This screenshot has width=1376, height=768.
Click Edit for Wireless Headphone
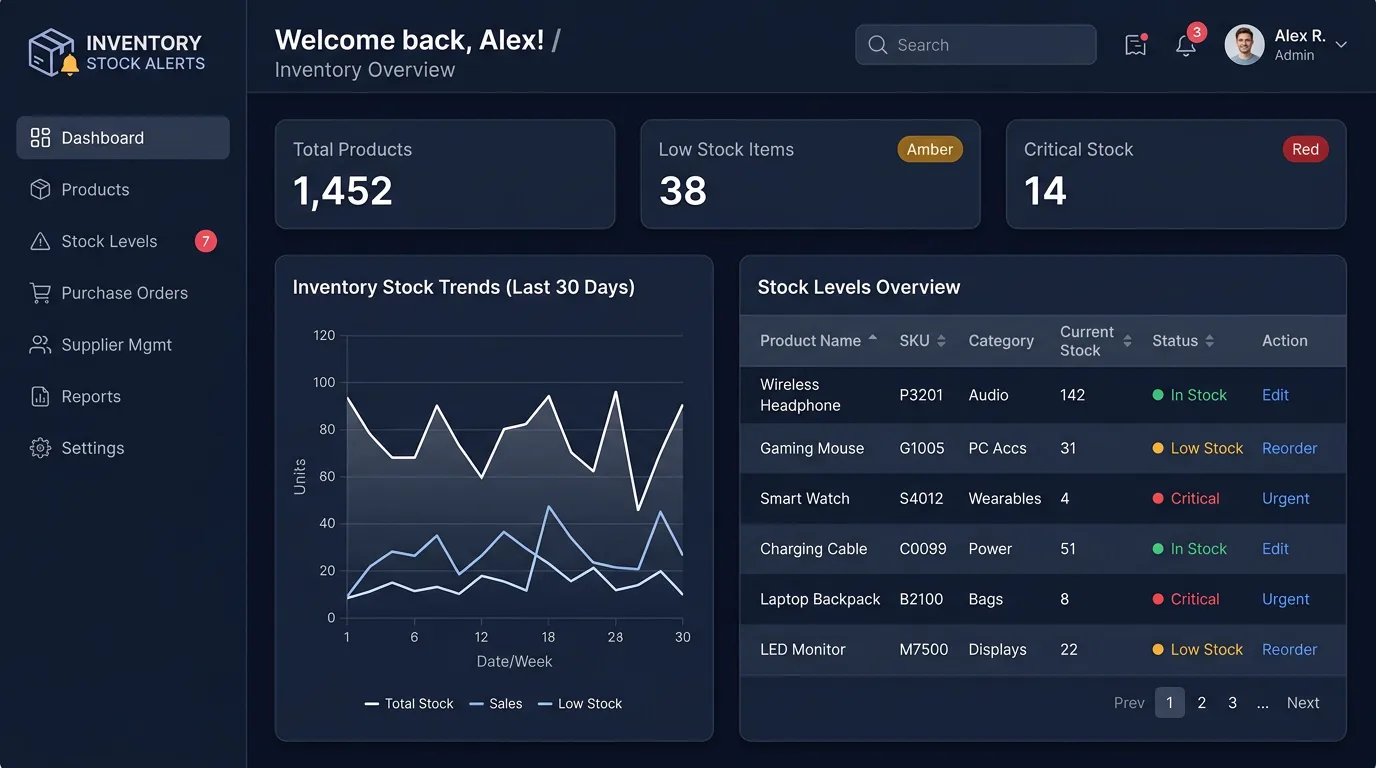tap(1275, 395)
